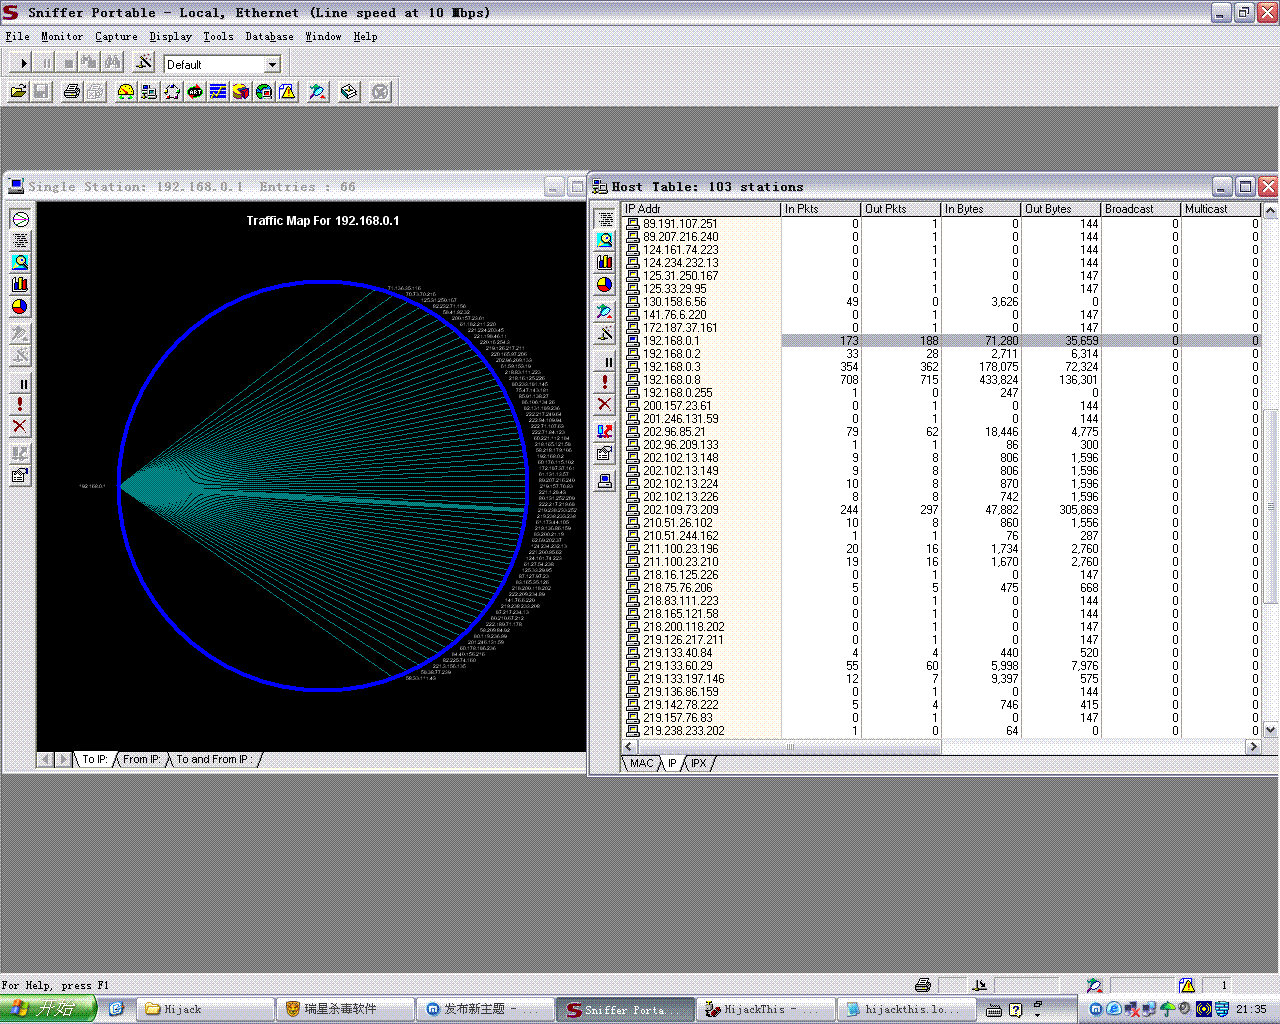Viewport: 1280px width, 1024px height.
Task: Click the printer icon in main toolbar
Action: point(72,92)
